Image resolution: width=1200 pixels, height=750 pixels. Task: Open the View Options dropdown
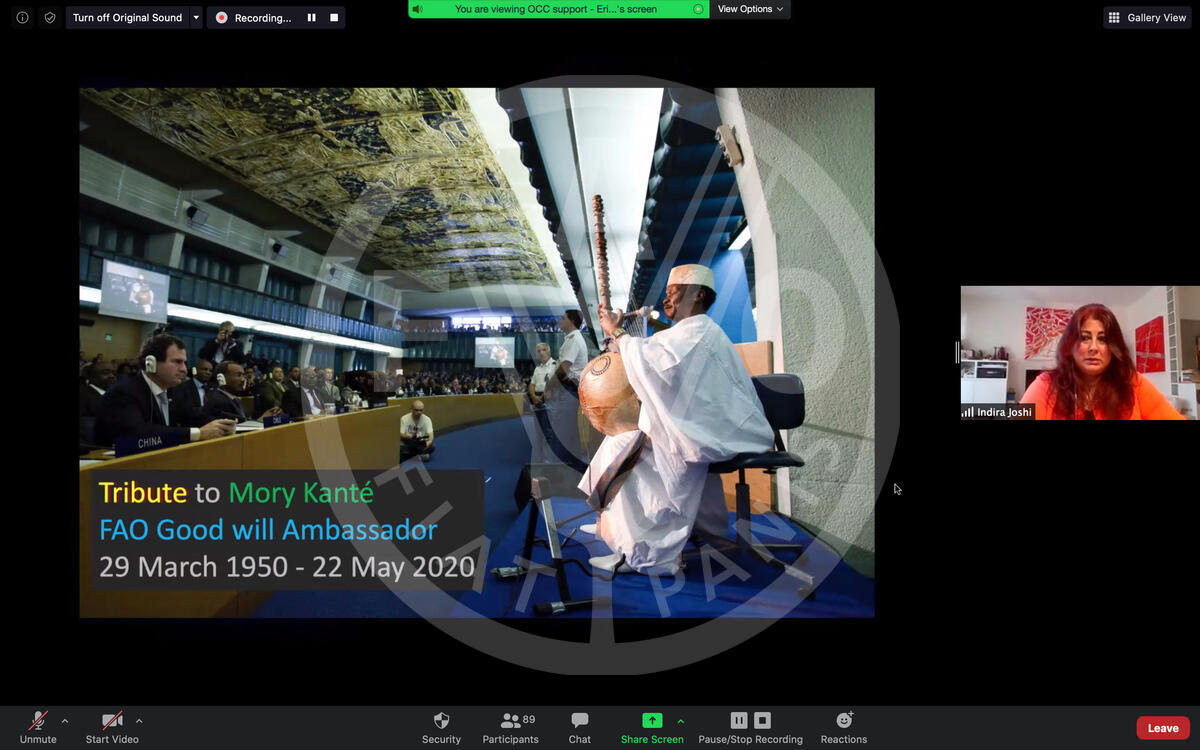coord(751,9)
